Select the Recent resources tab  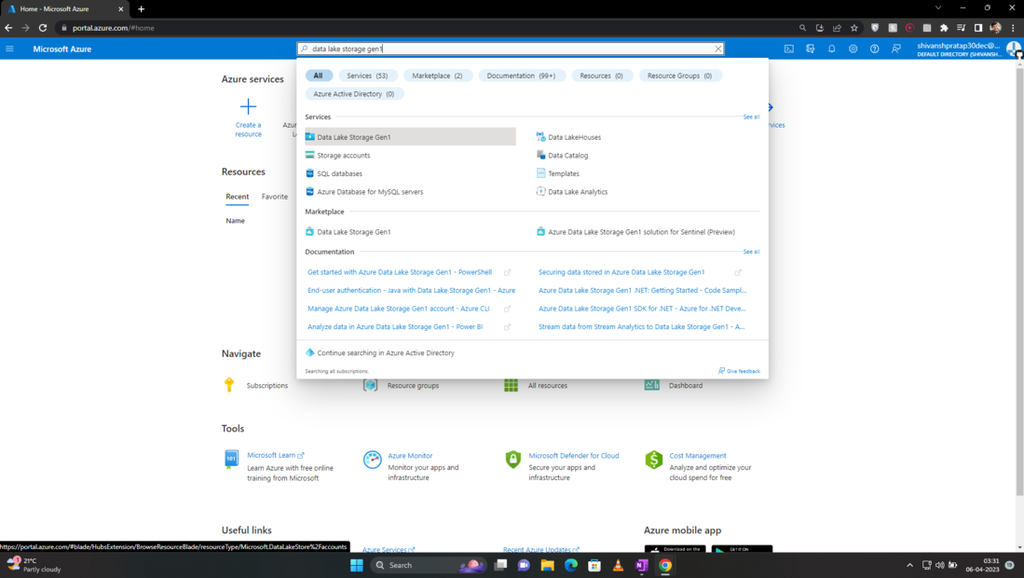point(237,196)
